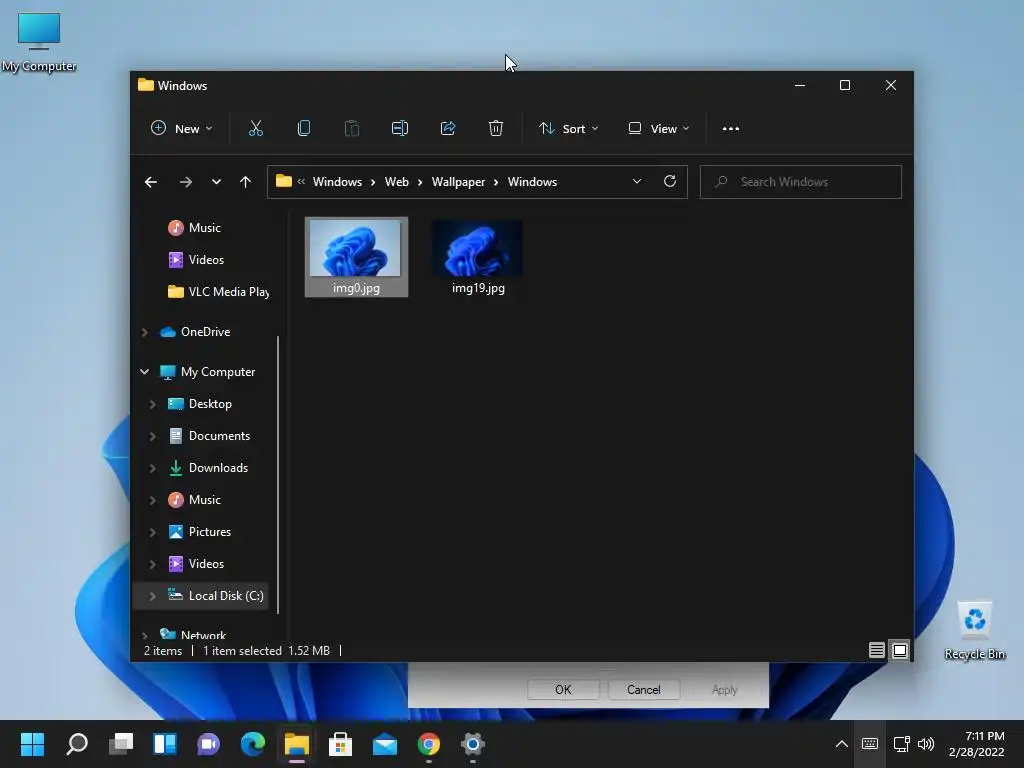This screenshot has width=1024, height=768.
Task: Click Cancel in the dialog behind
Action: [643, 690]
